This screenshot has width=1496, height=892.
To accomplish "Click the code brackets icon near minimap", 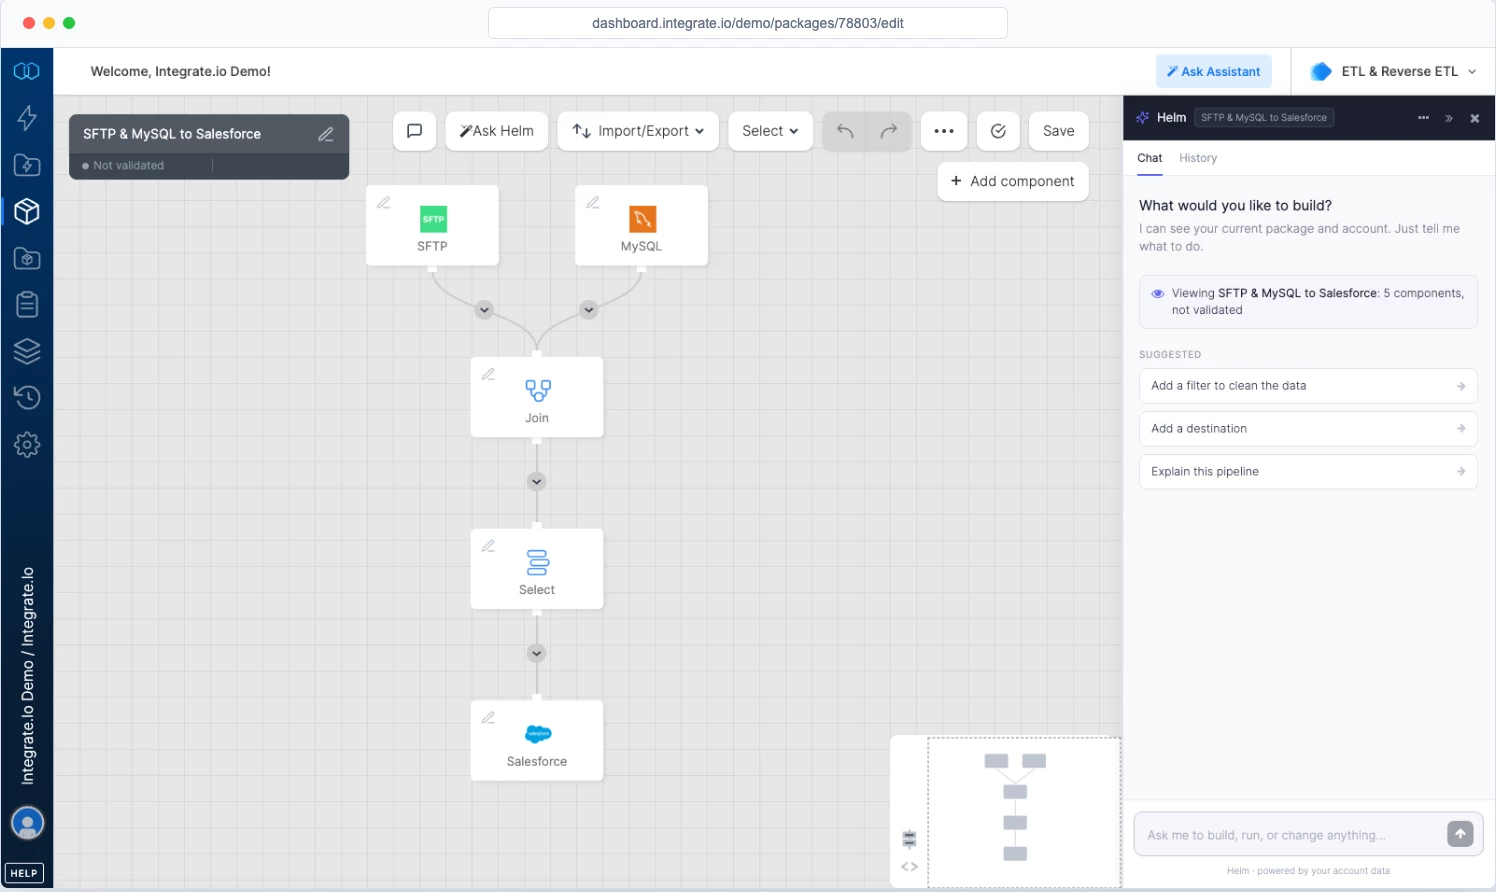I will pyautogui.click(x=909, y=867).
